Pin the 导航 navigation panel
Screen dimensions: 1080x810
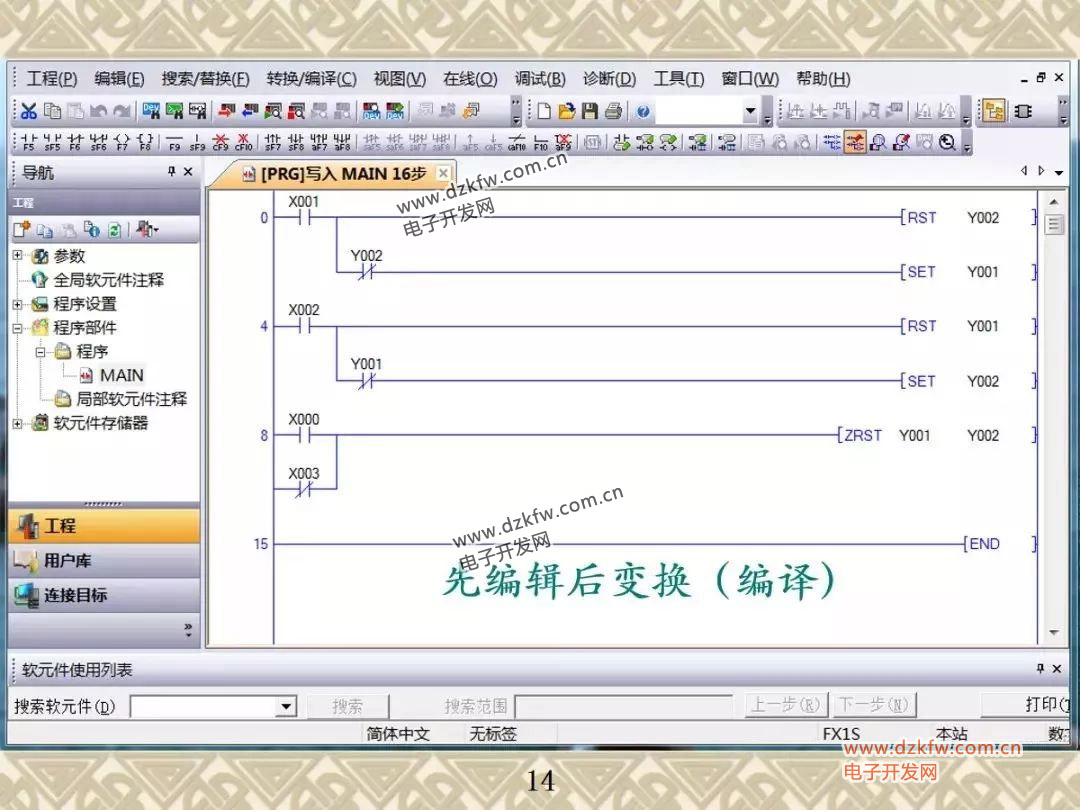[x=171, y=172]
